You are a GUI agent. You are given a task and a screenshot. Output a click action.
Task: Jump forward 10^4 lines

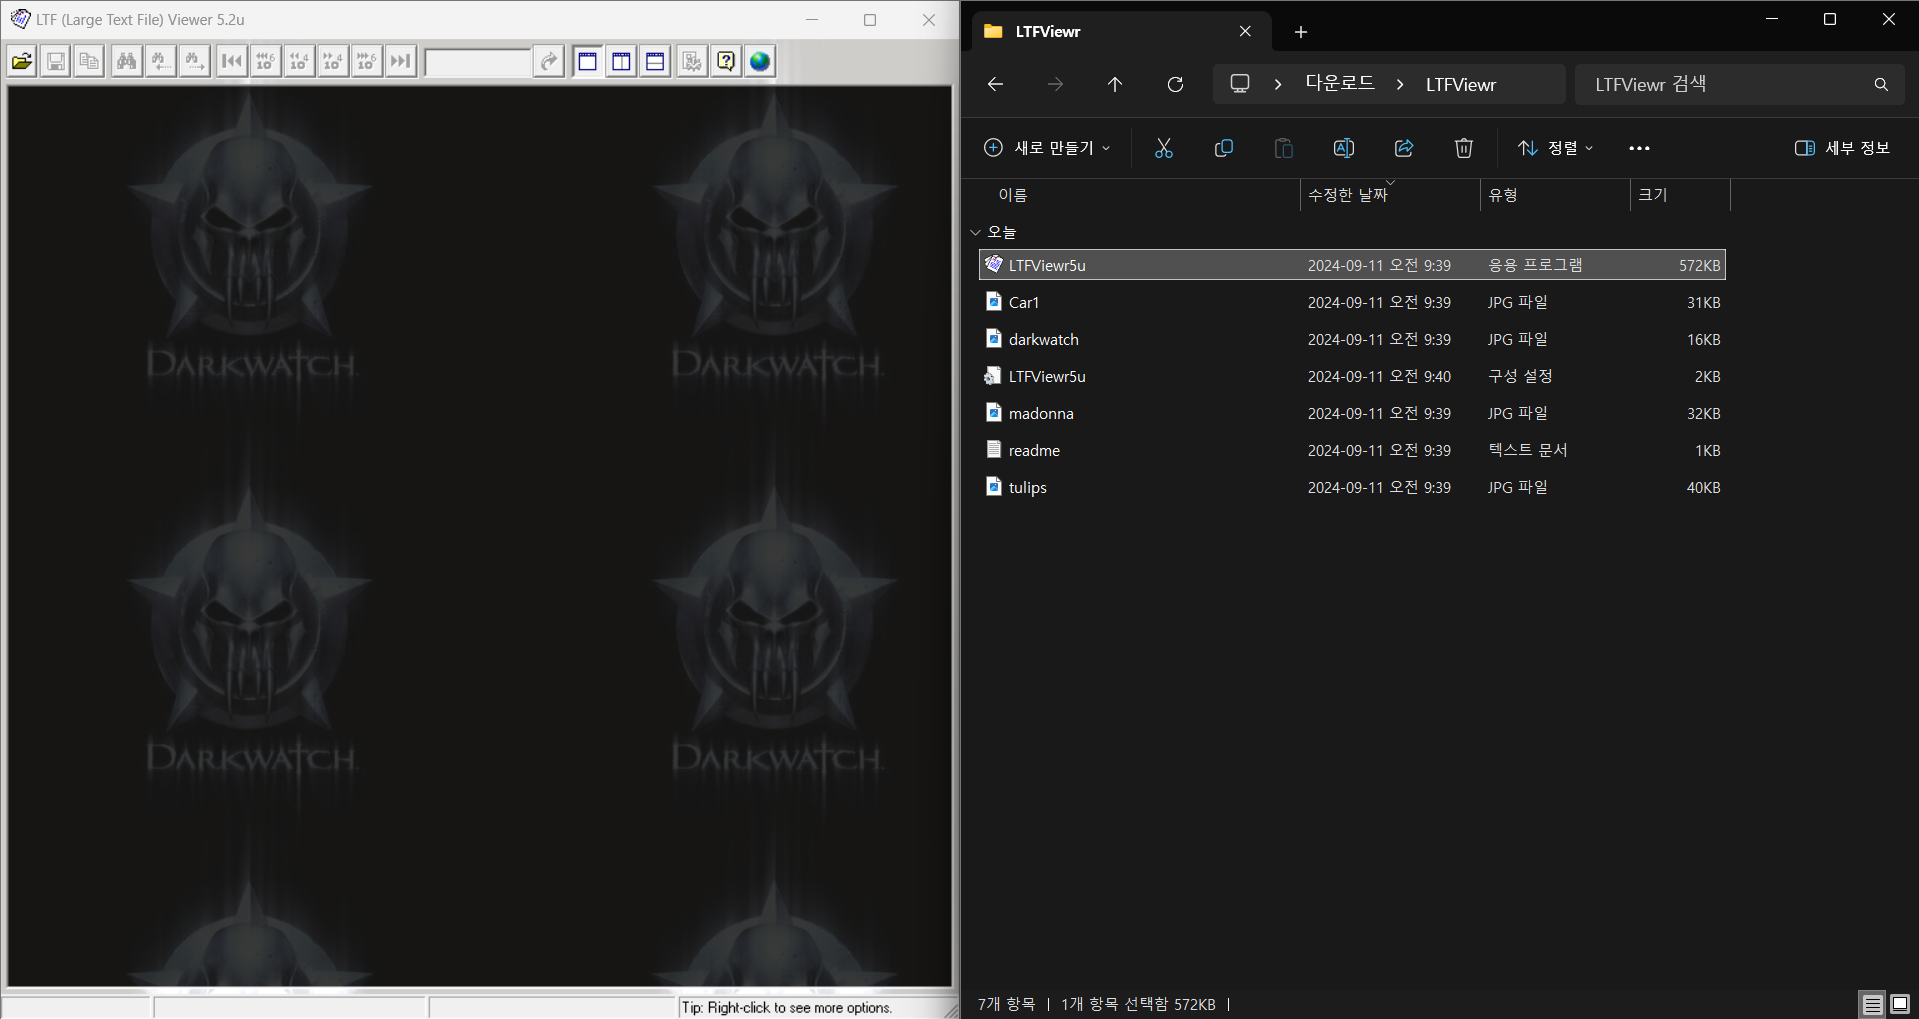pyautogui.click(x=333, y=62)
